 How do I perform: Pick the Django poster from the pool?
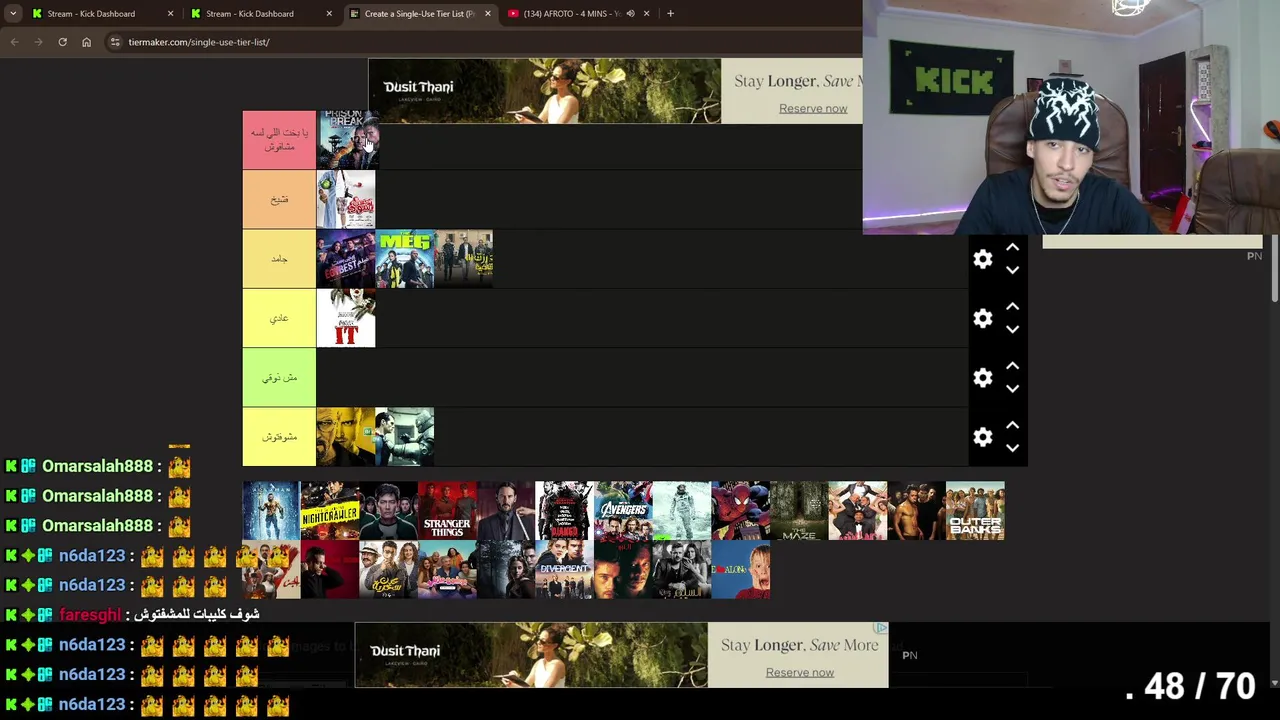pos(564,511)
